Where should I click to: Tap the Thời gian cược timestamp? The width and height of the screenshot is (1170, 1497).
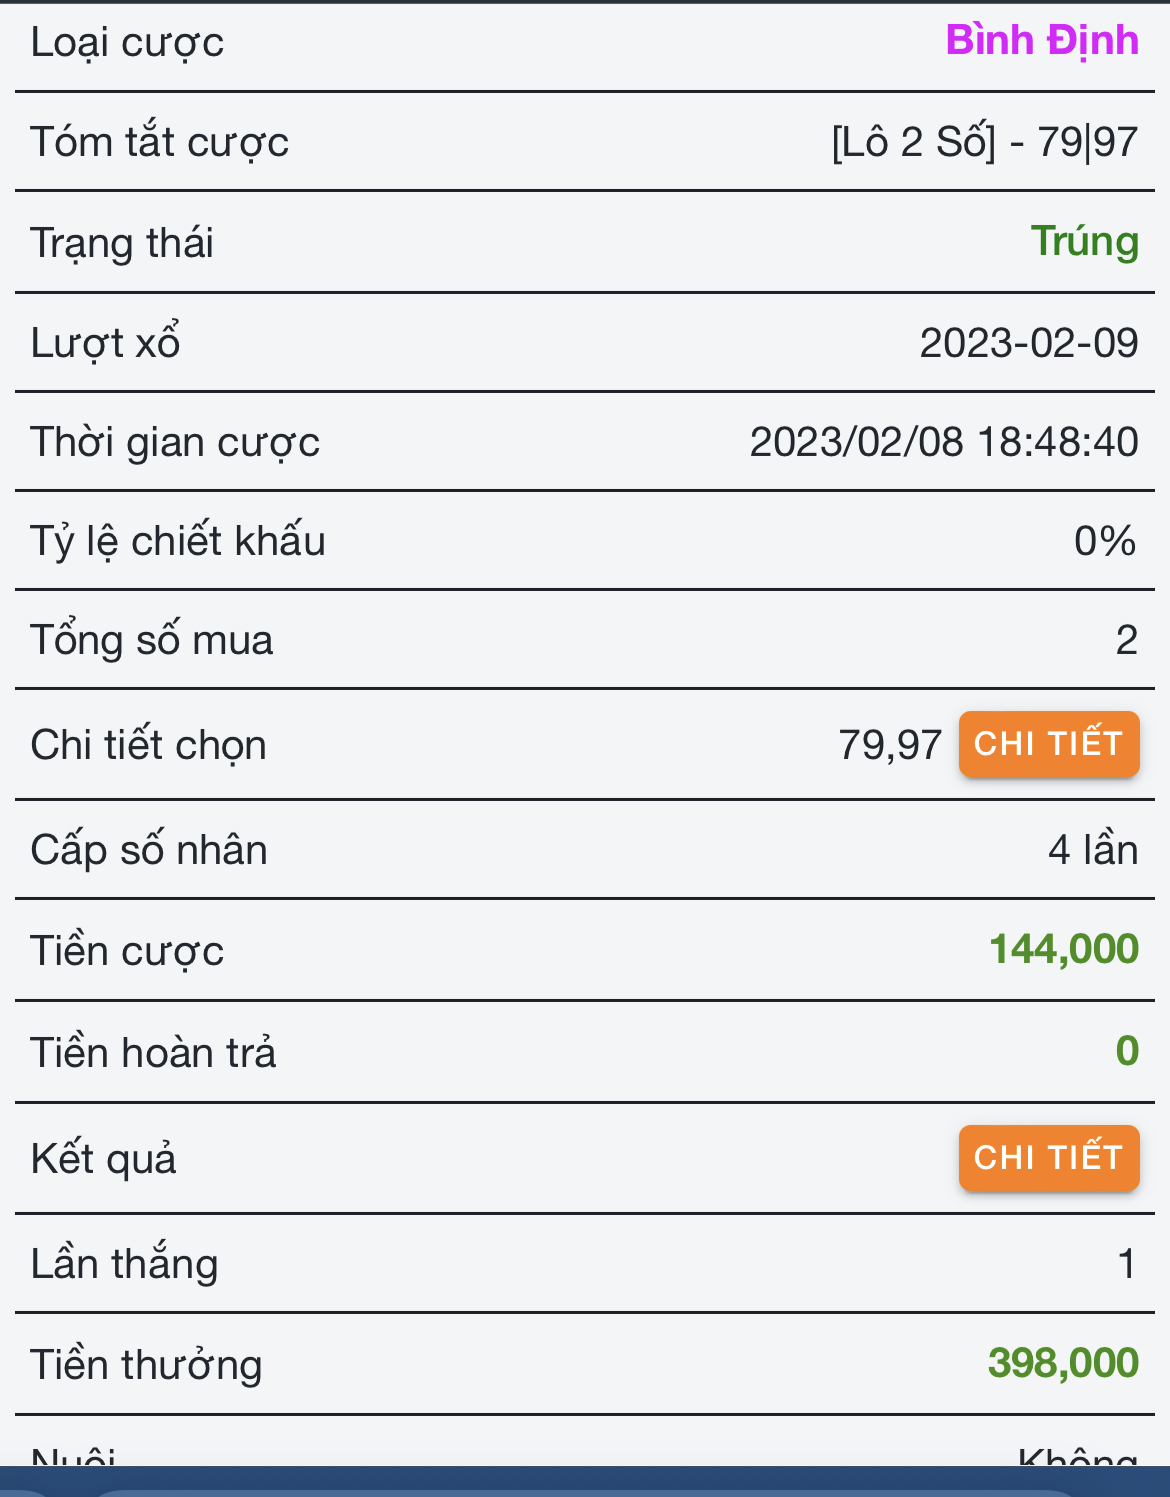coord(944,442)
